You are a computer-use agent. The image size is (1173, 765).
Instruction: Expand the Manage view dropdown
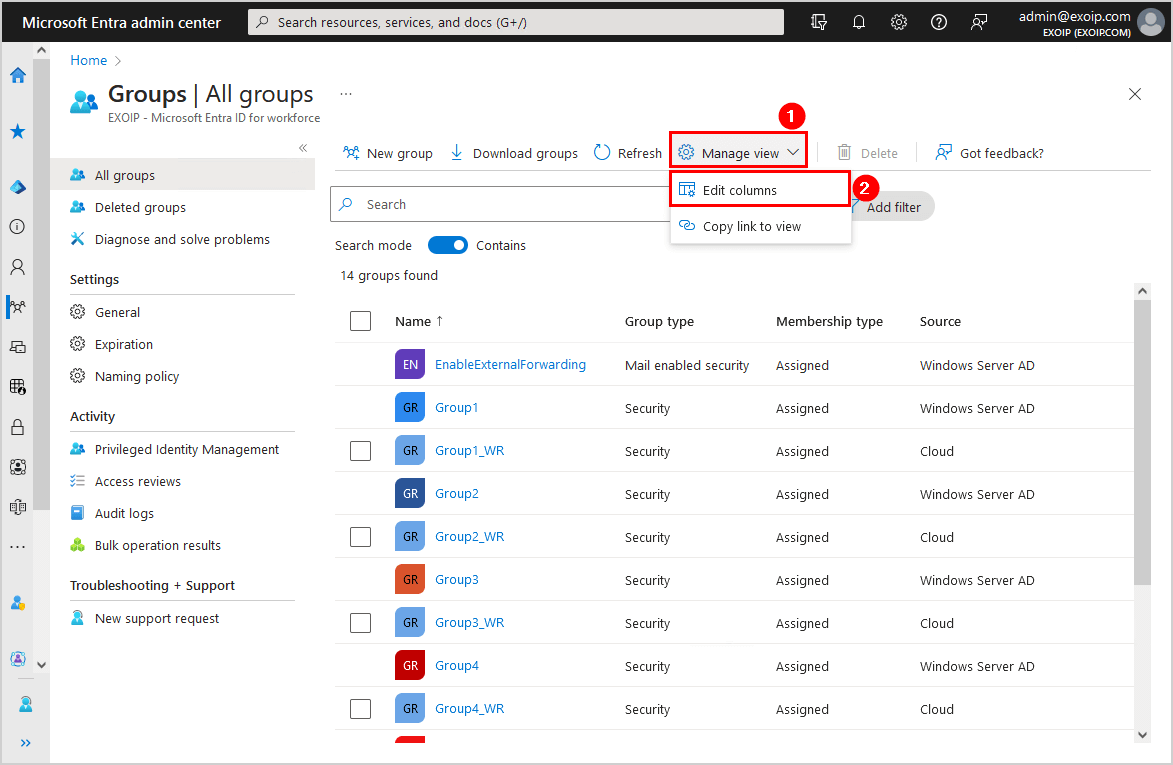click(x=739, y=153)
